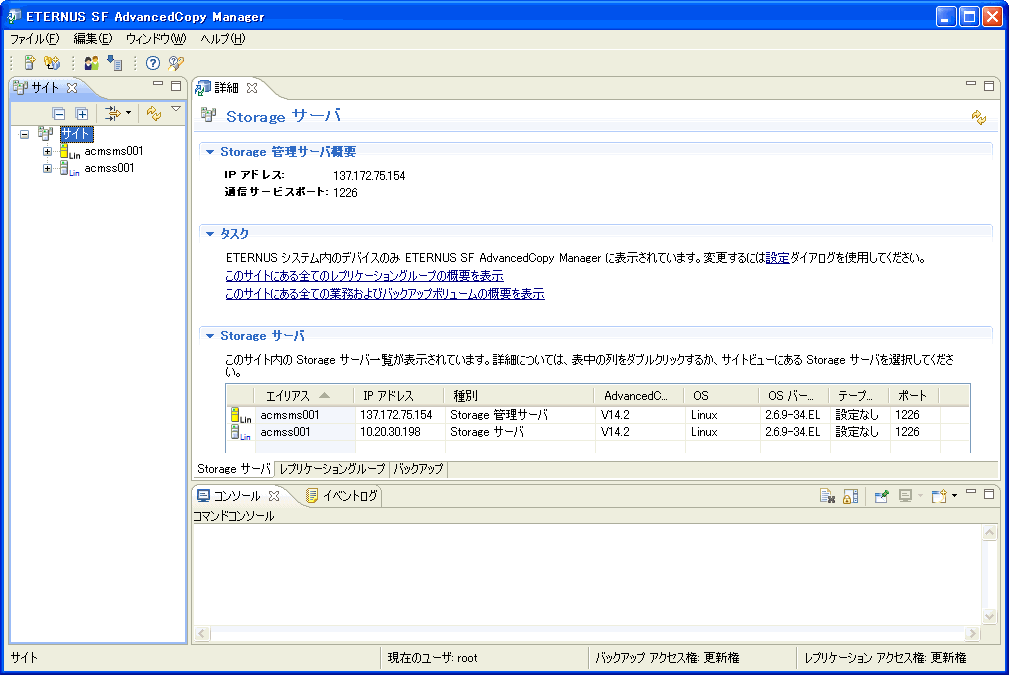Image resolution: width=1009 pixels, height=675 pixels.
Task: Show all replication groups summary link
Action: coord(364,276)
